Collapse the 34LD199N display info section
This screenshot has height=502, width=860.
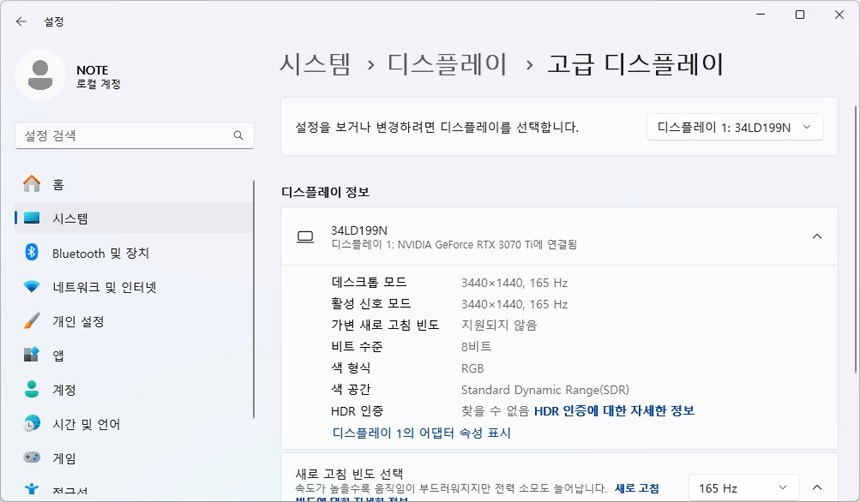[x=816, y=237]
